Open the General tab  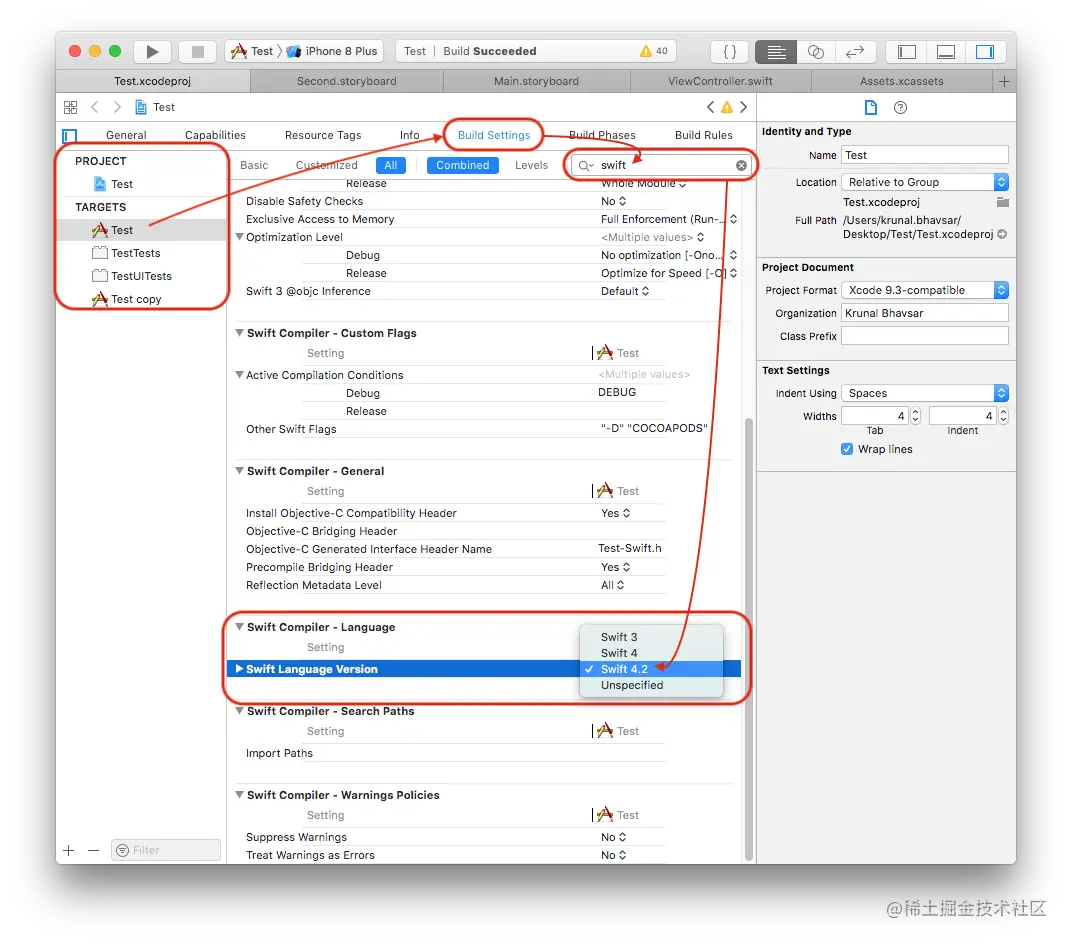[x=126, y=135]
